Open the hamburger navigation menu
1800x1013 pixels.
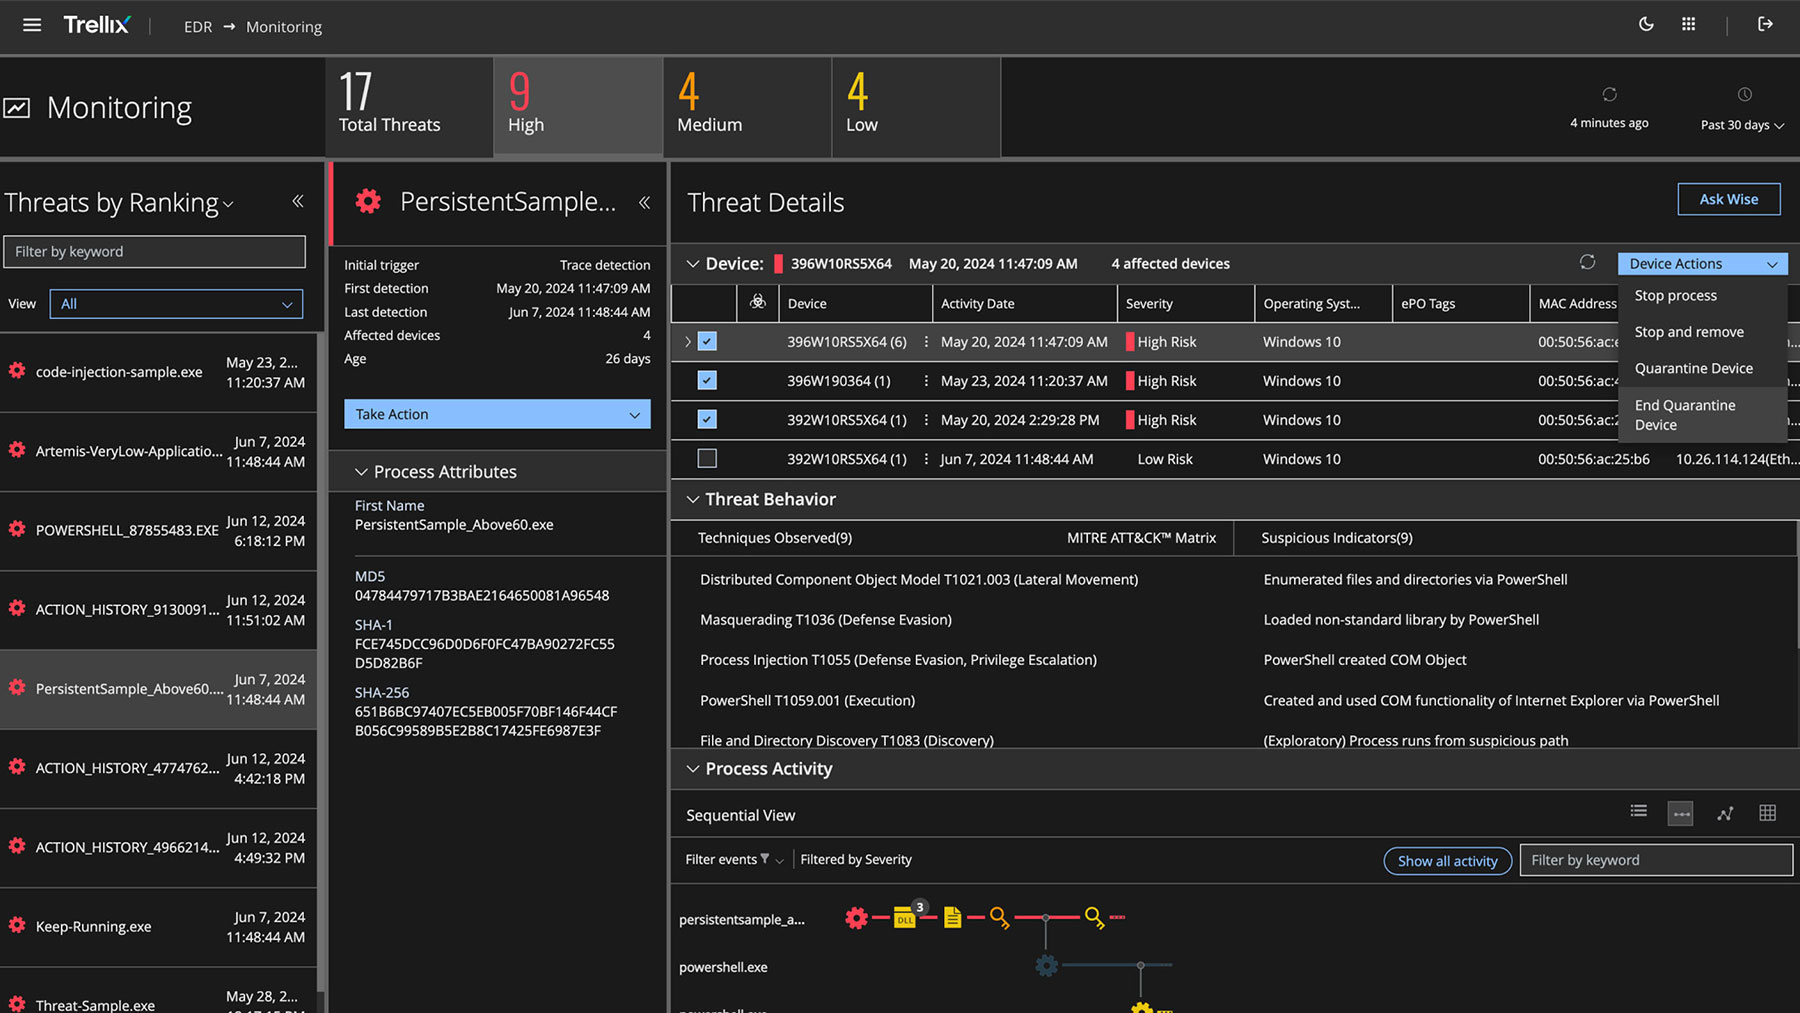pos(32,25)
